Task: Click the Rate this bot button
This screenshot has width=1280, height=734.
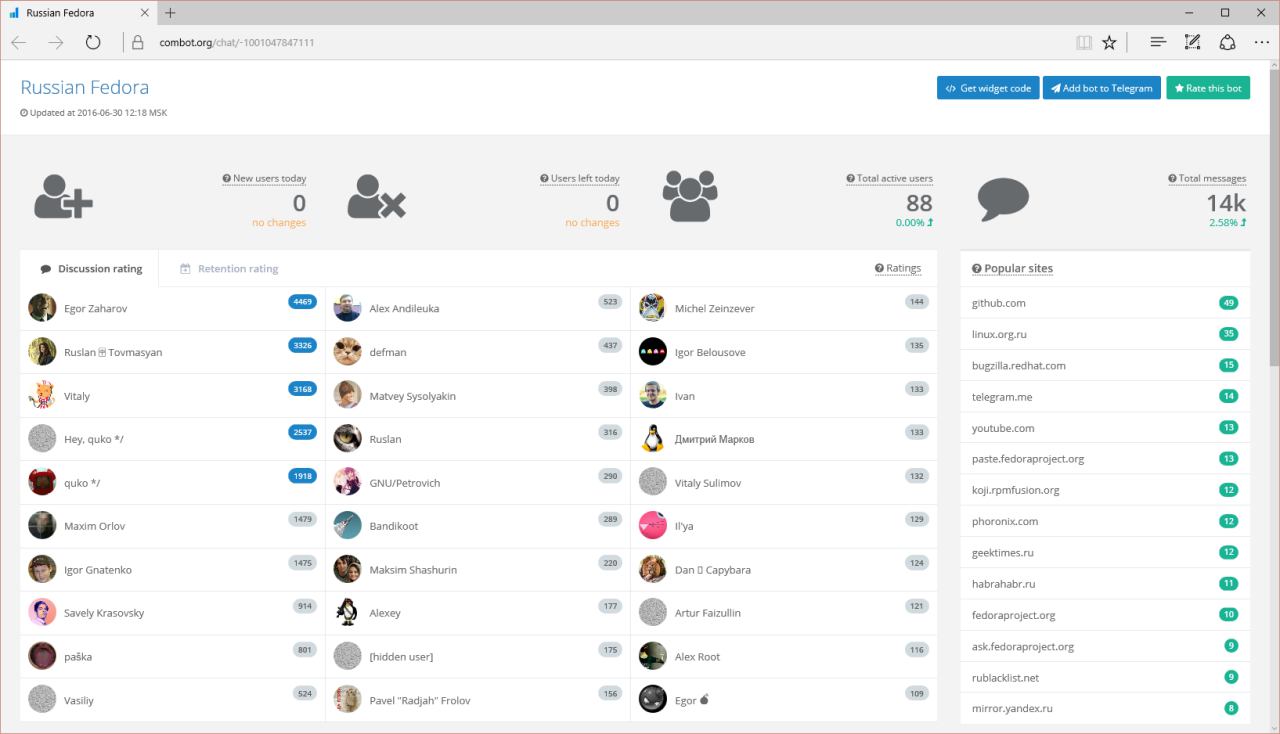Action: (x=1208, y=88)
